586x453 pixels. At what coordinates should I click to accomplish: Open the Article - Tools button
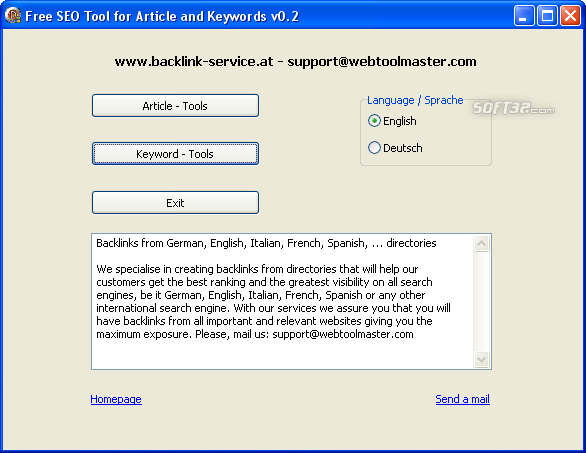coord(175,106)
